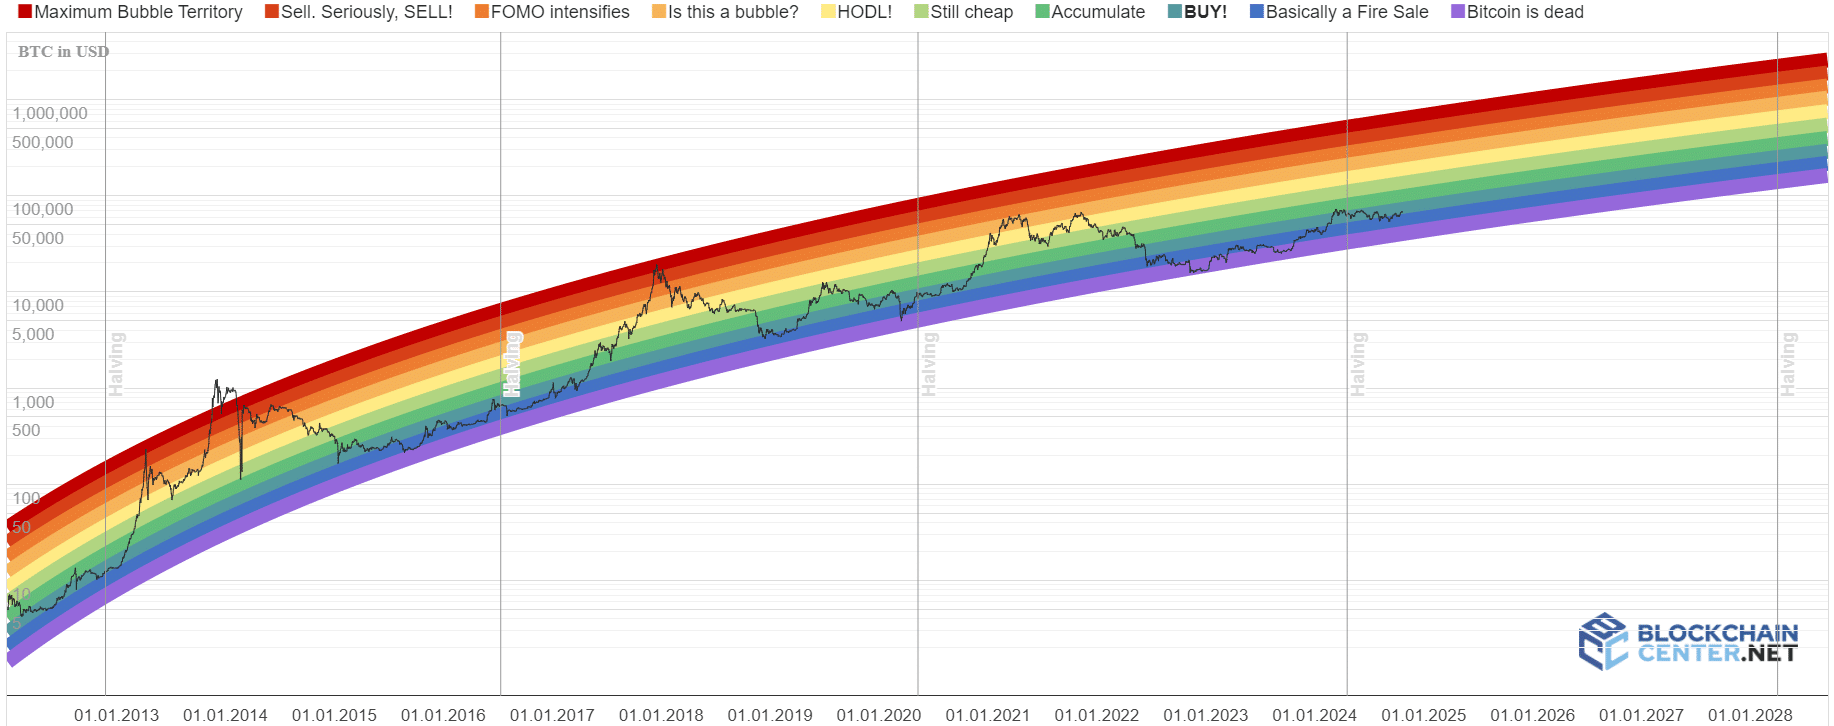This screenshot has height=726, width=1834.
Task: Toggle the Still cheap legend entry
Action: pyautogui.click(x=964, y=12)
